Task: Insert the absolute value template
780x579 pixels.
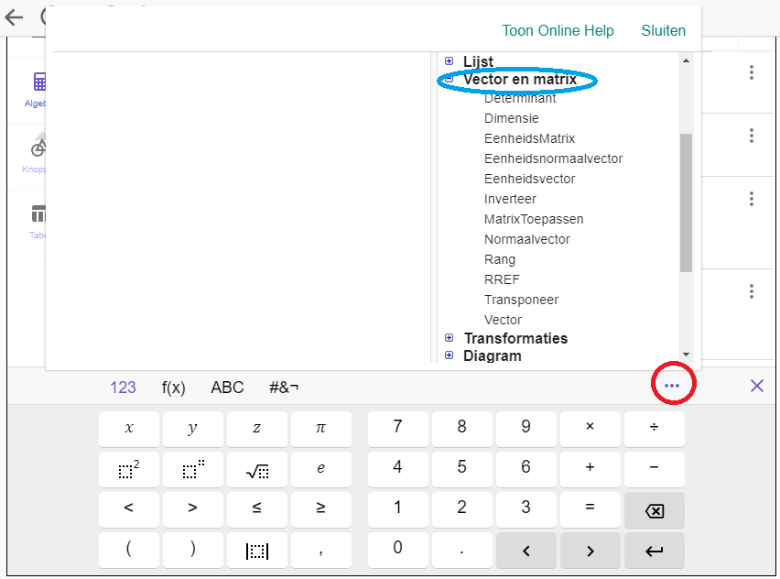Action: point(256,550)
